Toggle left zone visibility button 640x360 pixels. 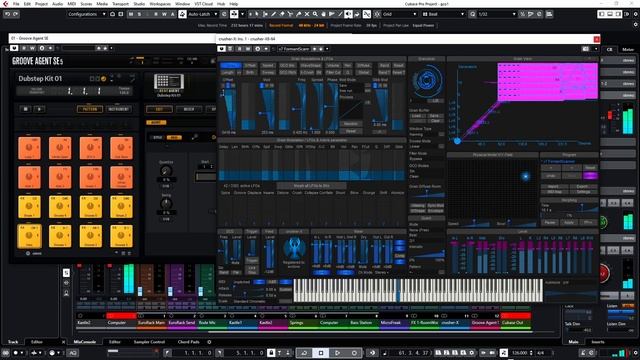(x=602, y=14)
